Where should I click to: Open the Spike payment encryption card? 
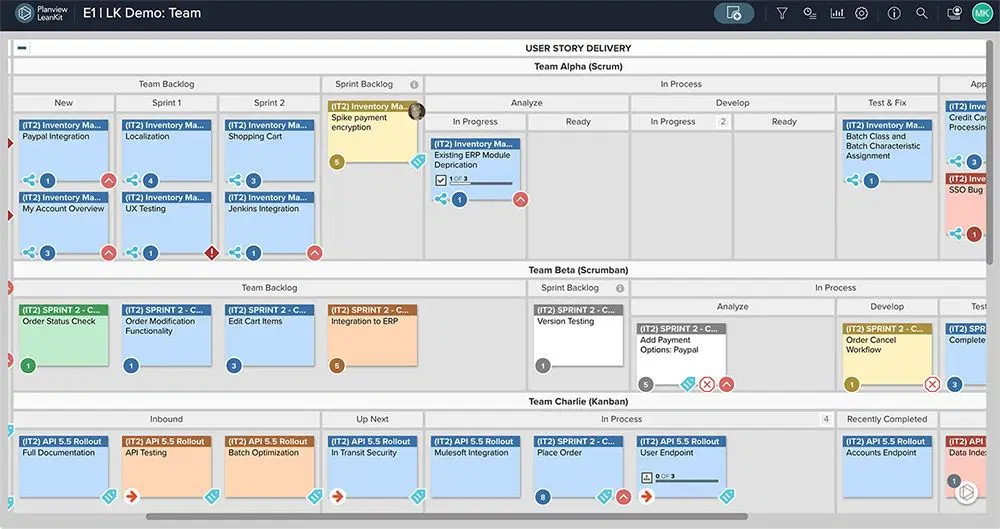(x=372, y=130)
